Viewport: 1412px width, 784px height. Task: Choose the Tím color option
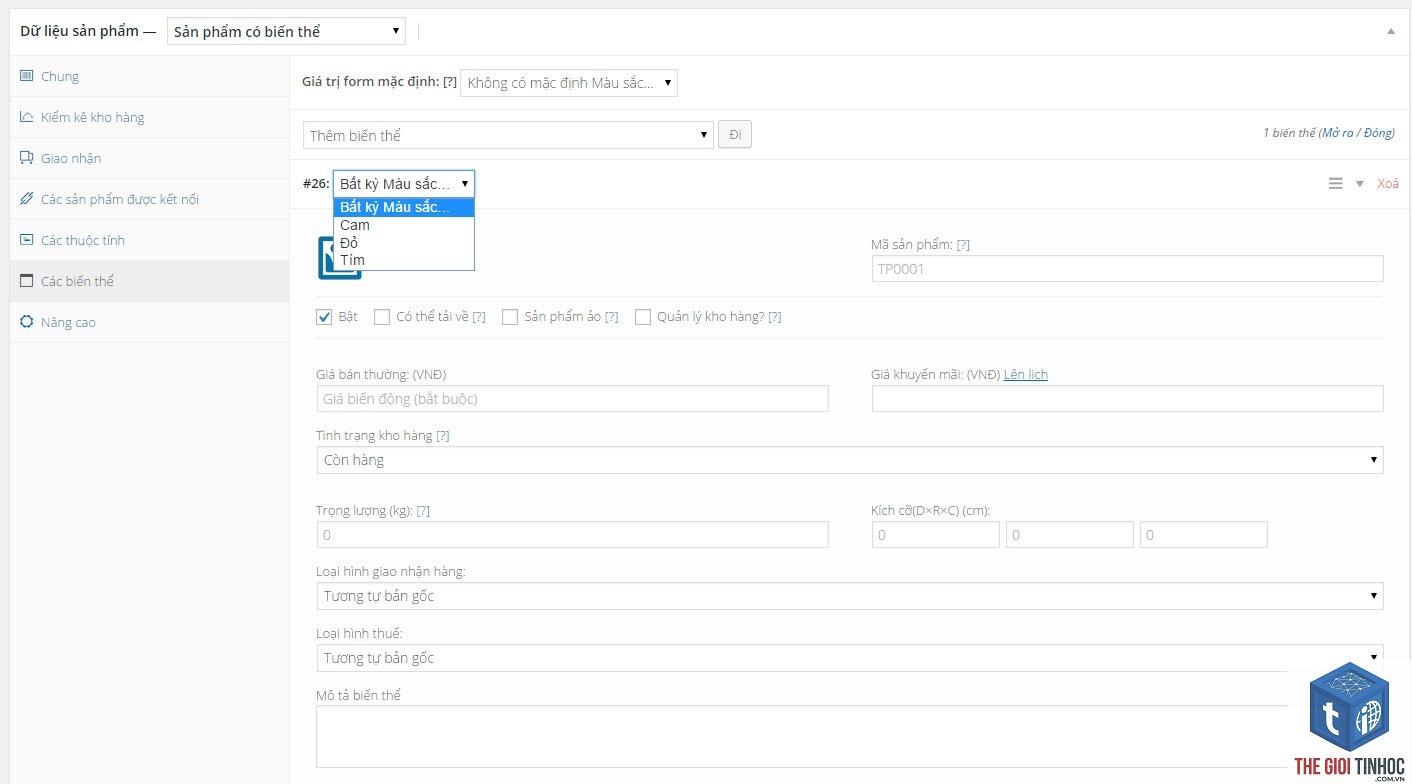pyautogui.click(x=404, y=260)
